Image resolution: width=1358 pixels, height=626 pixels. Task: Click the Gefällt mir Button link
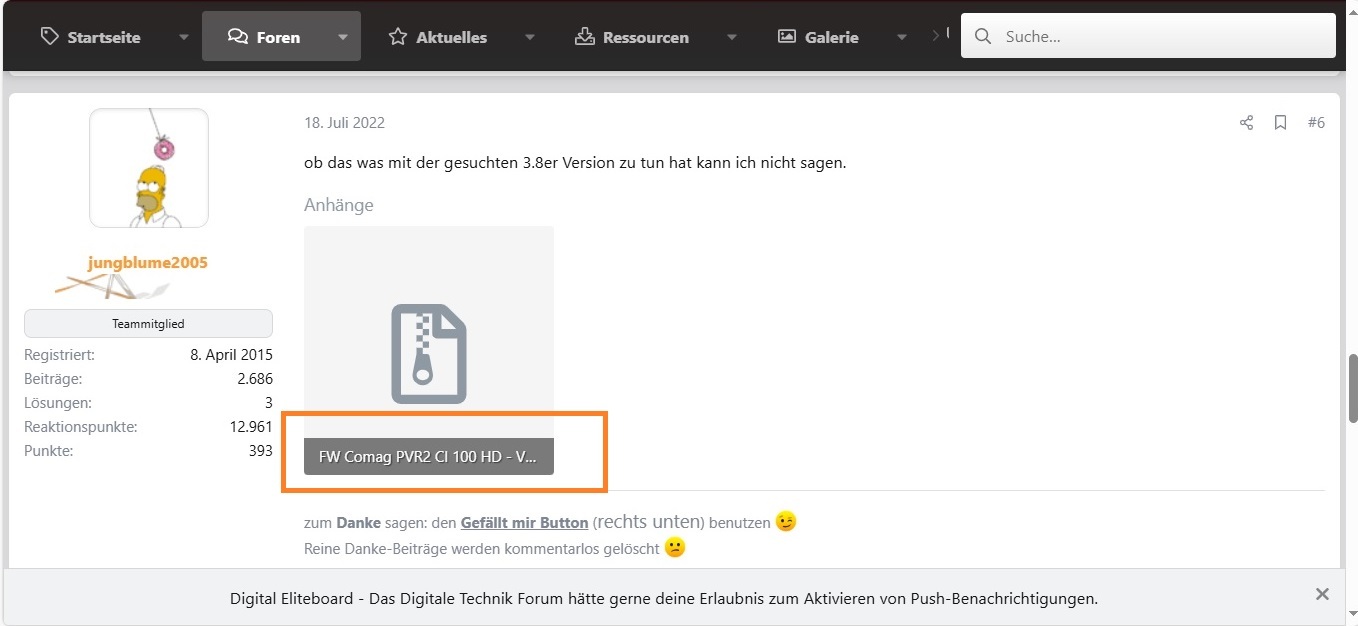(524, 522)
